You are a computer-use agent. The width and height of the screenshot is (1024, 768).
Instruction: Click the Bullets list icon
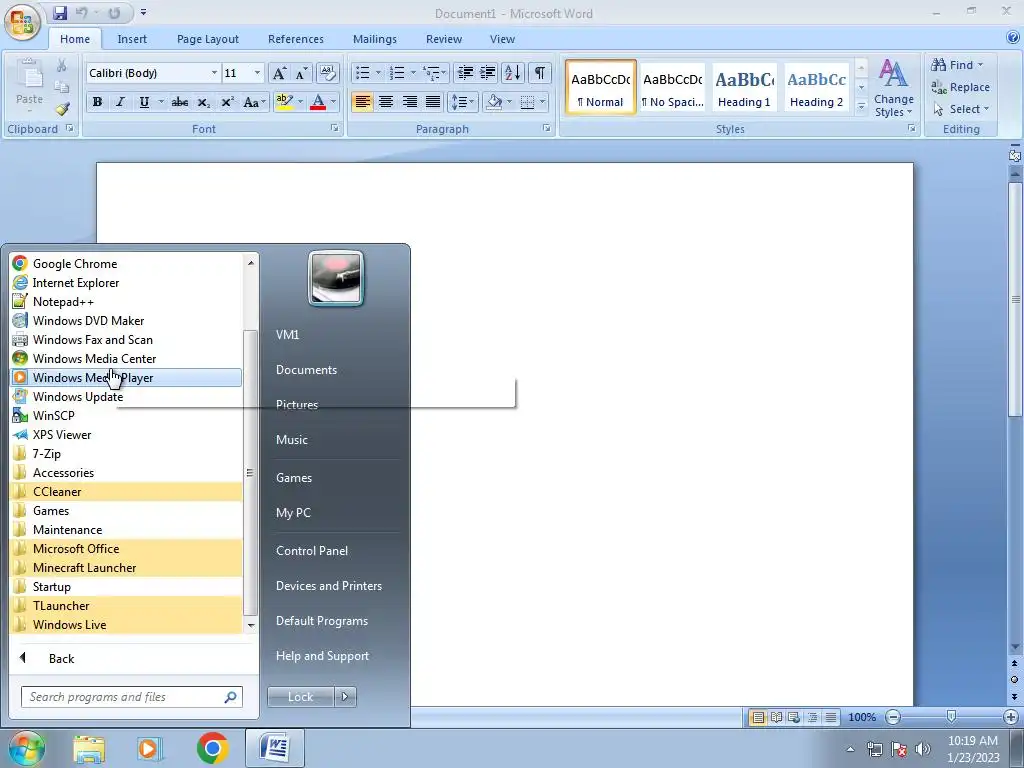362,72
